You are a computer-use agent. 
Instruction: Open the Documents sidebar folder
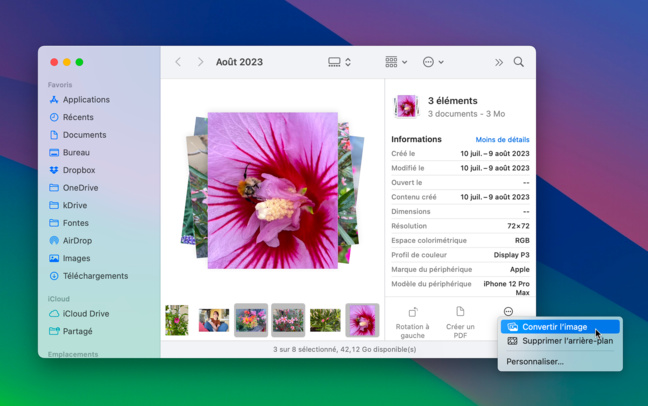[78, 135]
